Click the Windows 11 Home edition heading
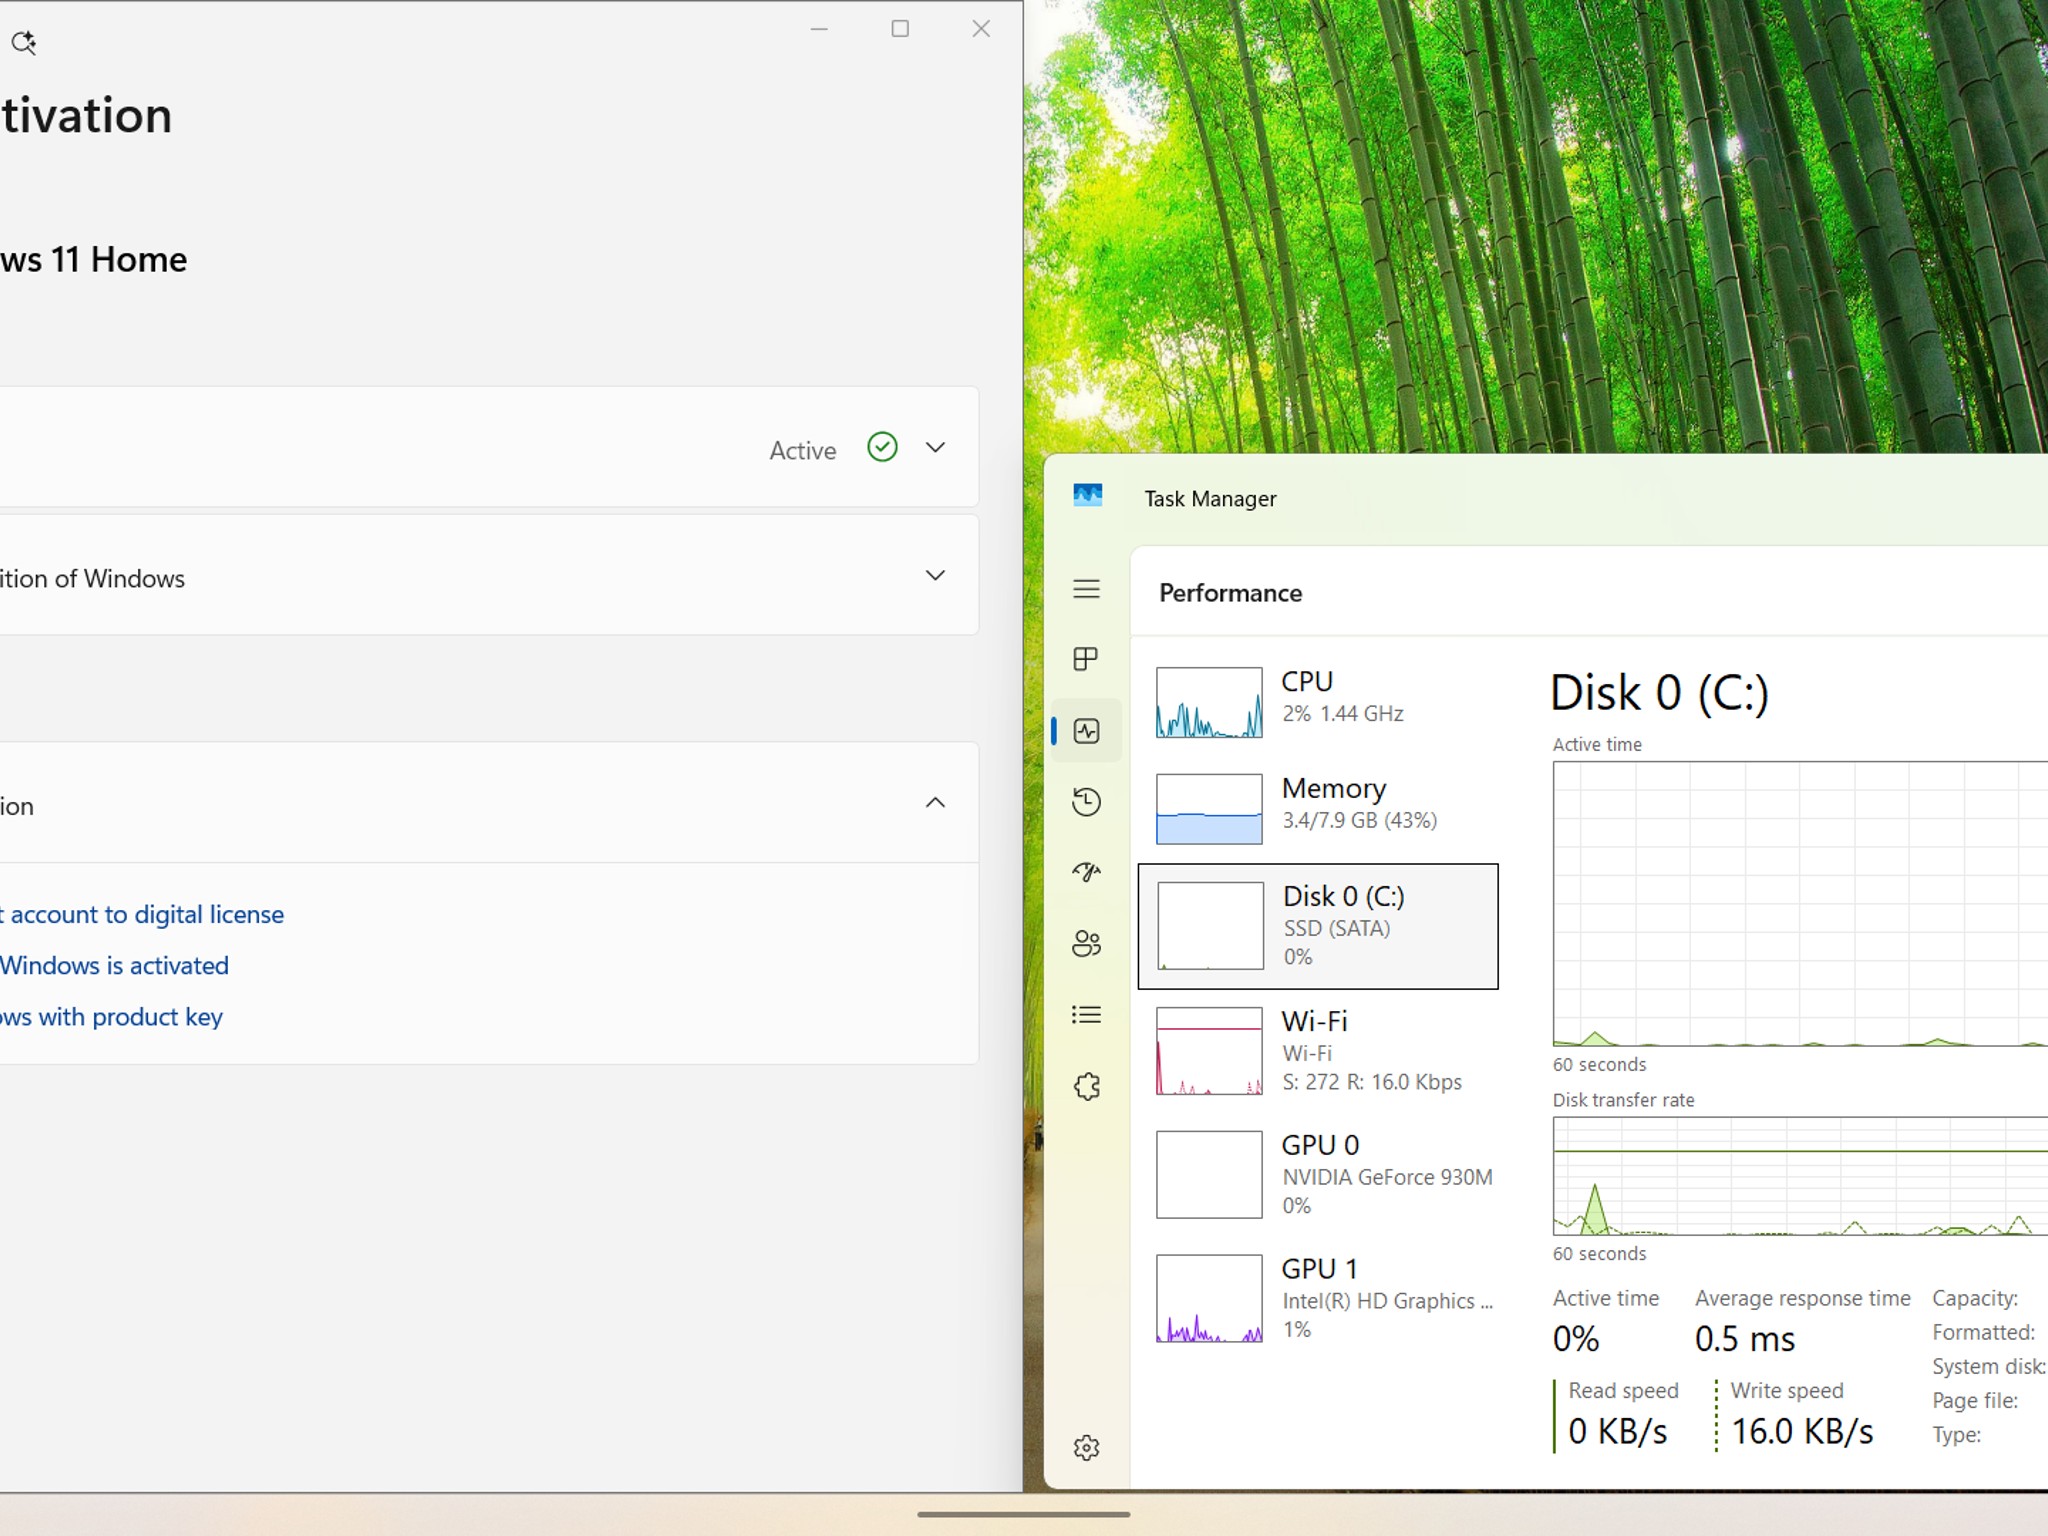The height and width of the screenshot is (1536, 2048). click(x=94, y=260)
